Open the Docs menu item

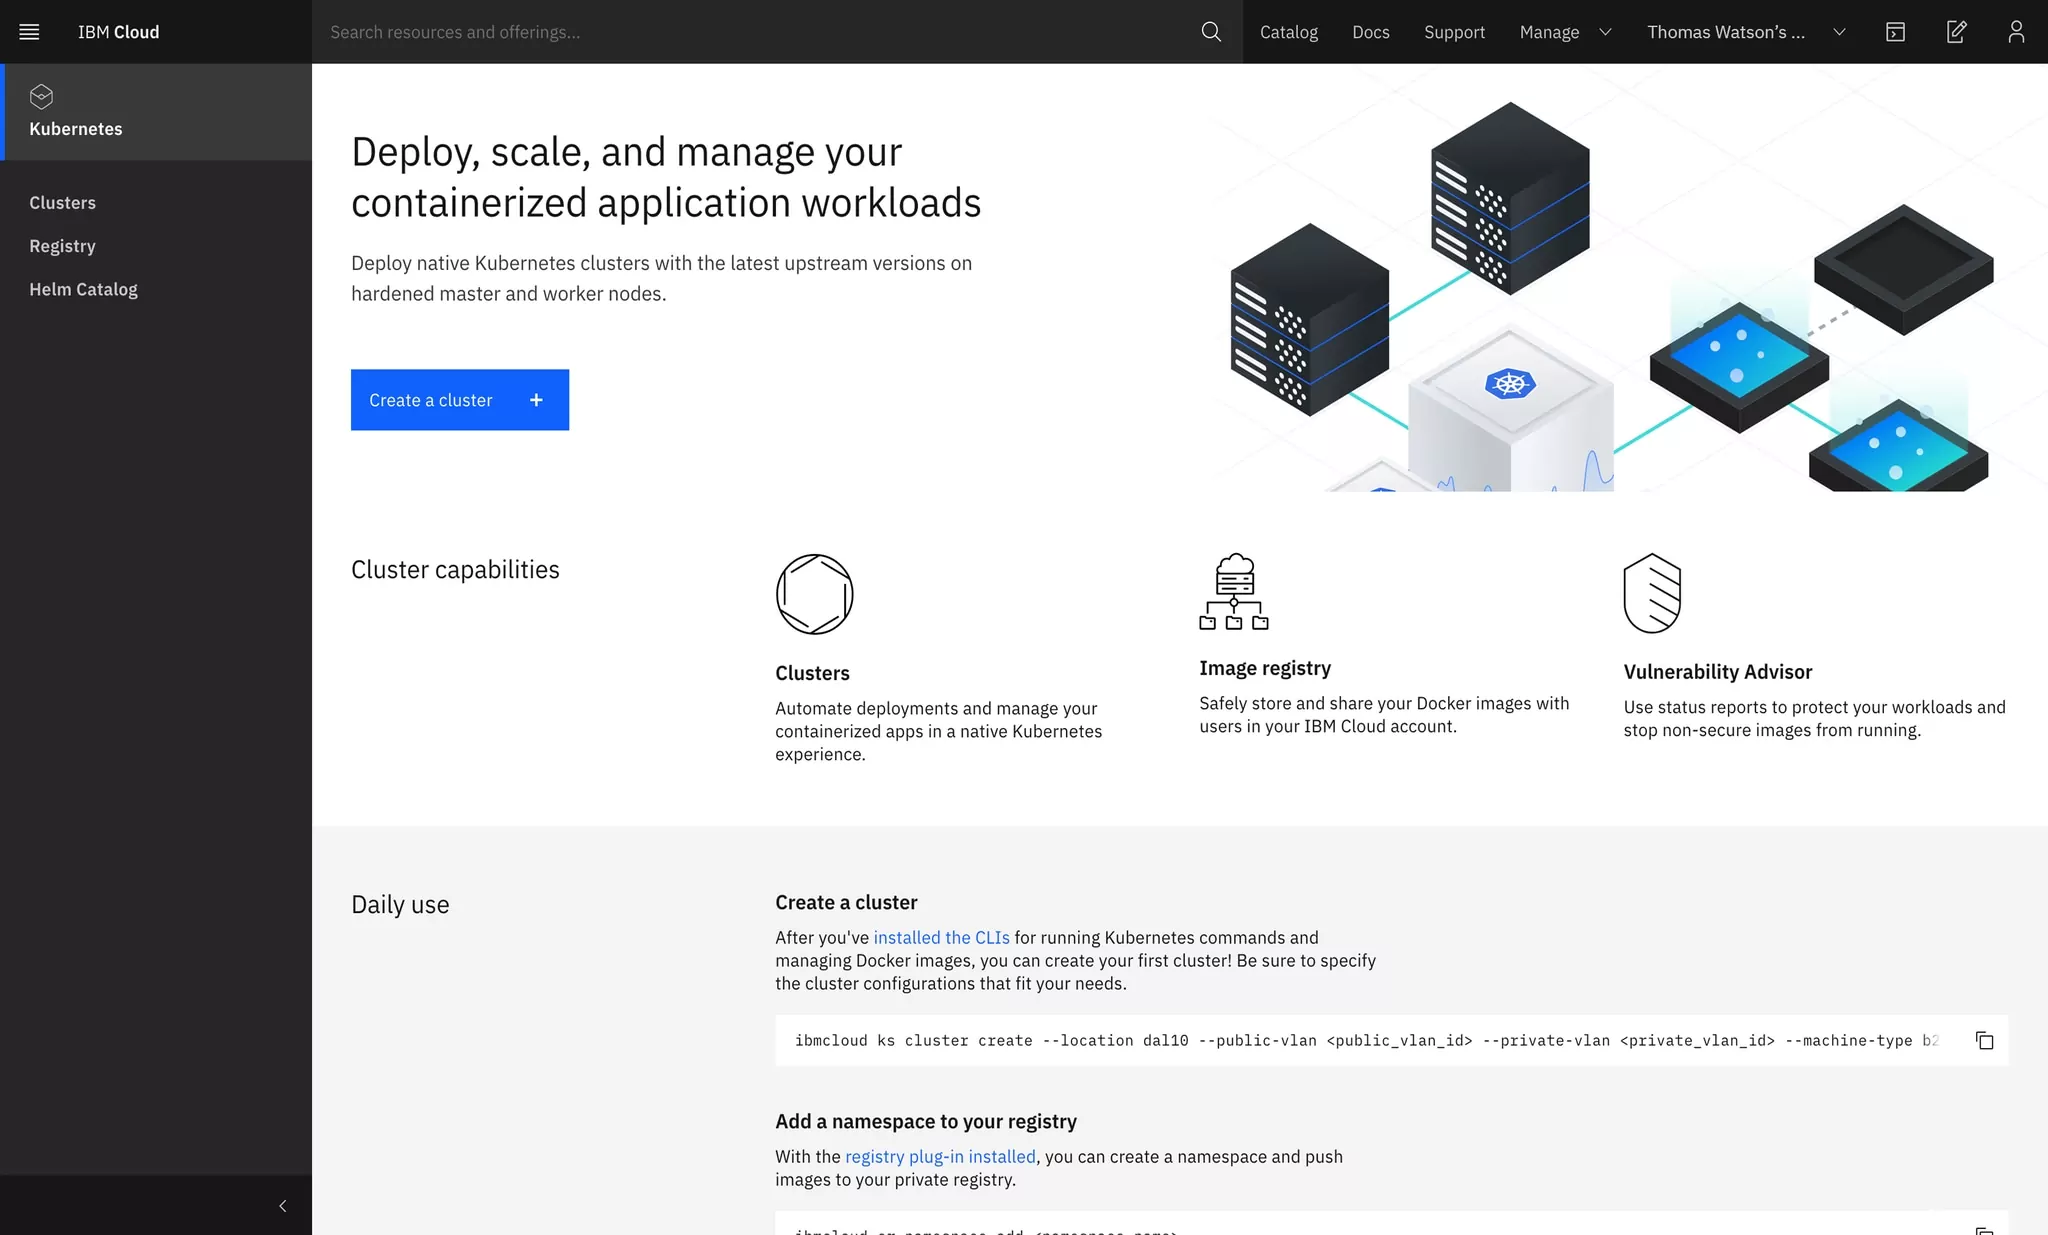[1371, 32]
